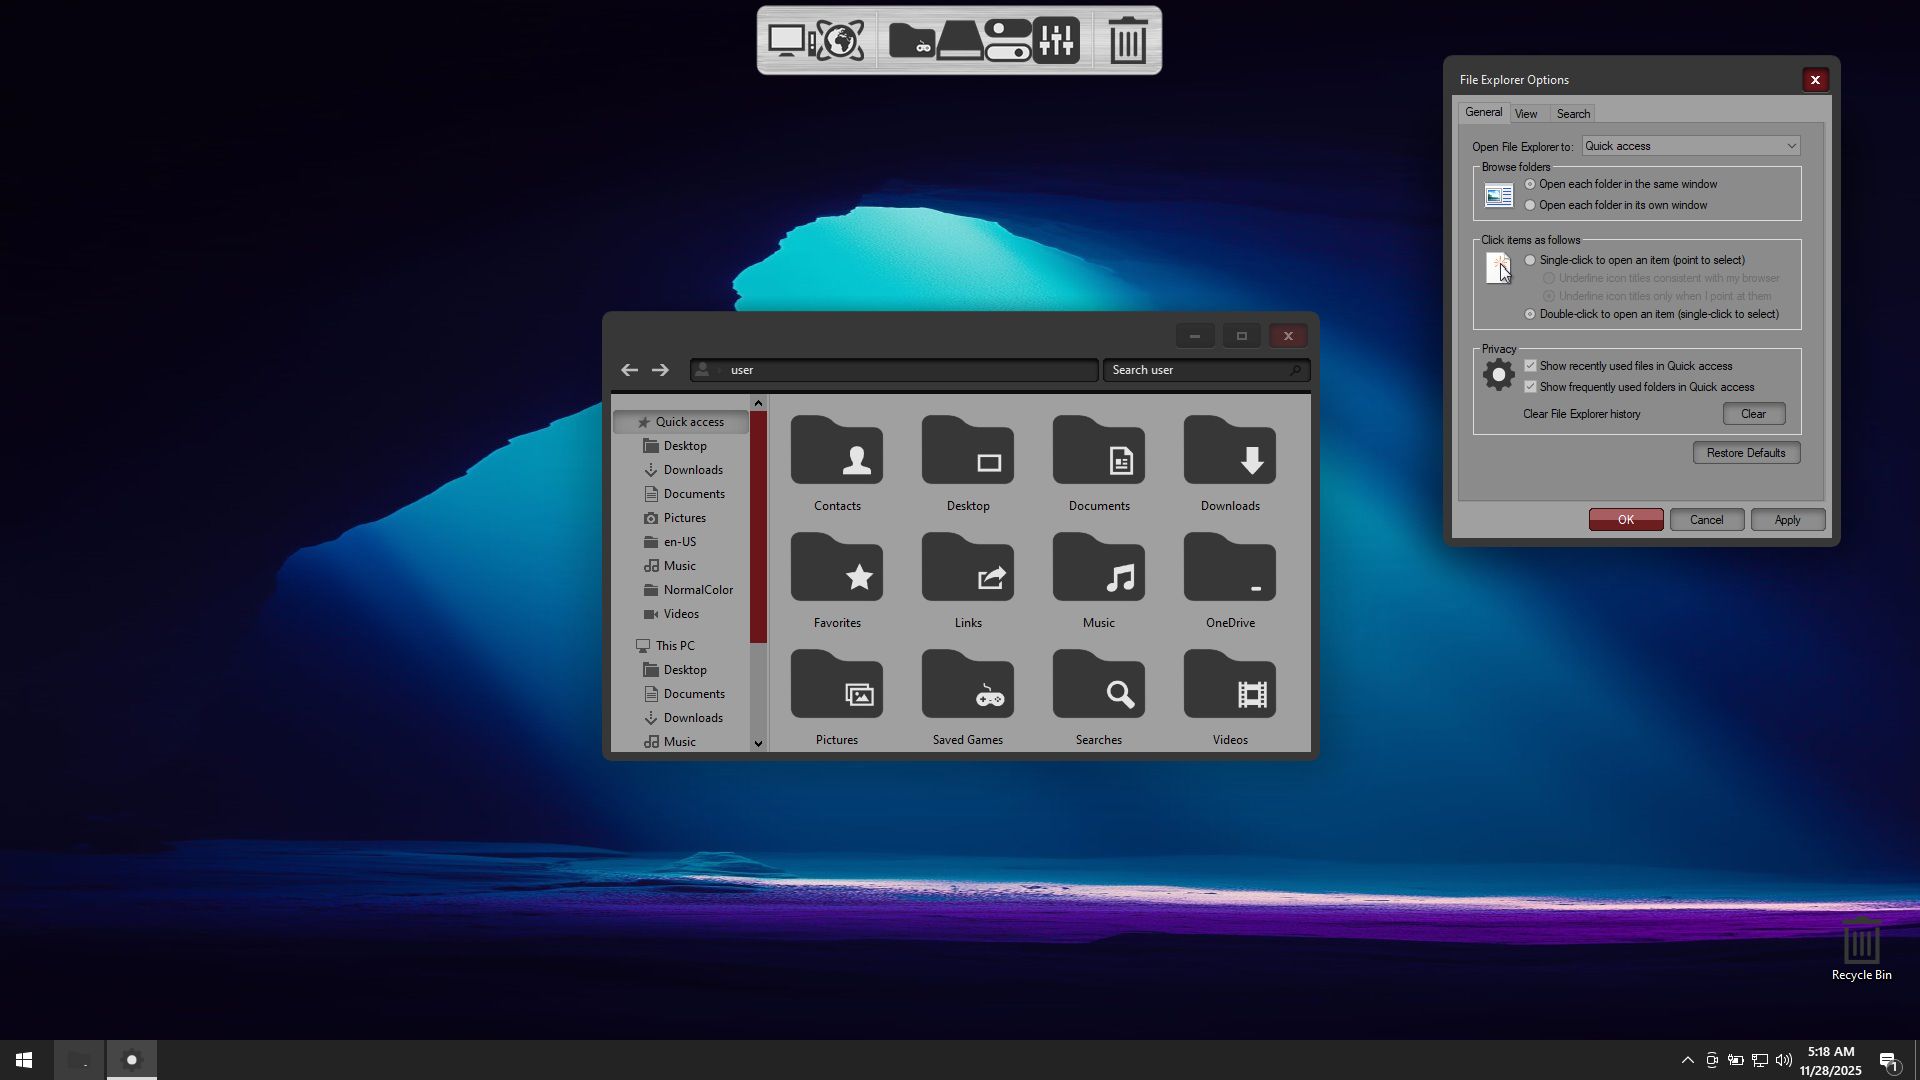The height and width of the screenshot is (1080, 1920).
Task: Select Single-click to open an item option
Action: point(1530,260)
